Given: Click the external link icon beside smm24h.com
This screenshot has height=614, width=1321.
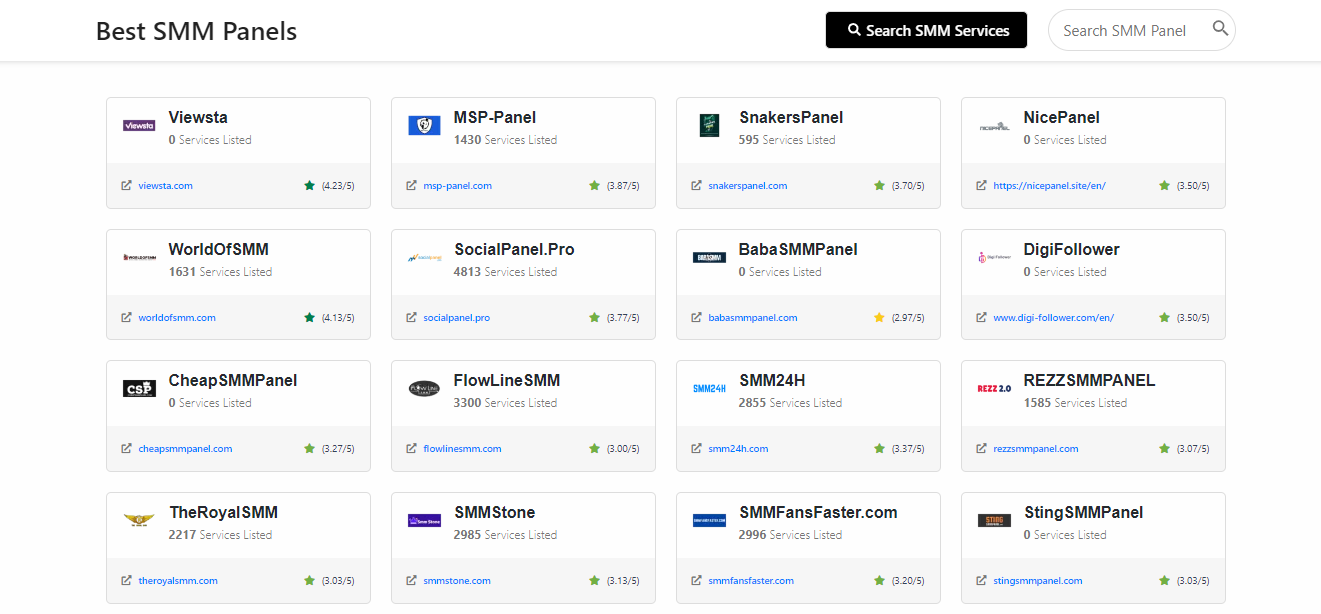Looking at the screenshot, I should pos(695,448).
